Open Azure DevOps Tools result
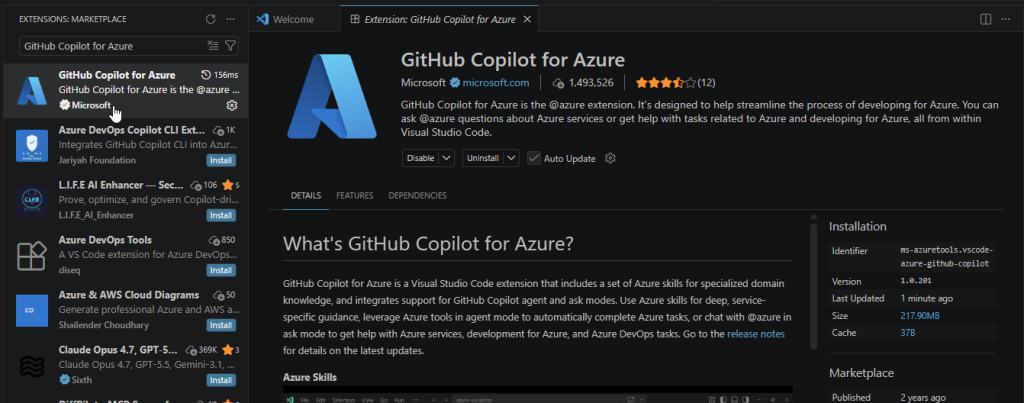The image size is (1024, 403). coord(125,255)
